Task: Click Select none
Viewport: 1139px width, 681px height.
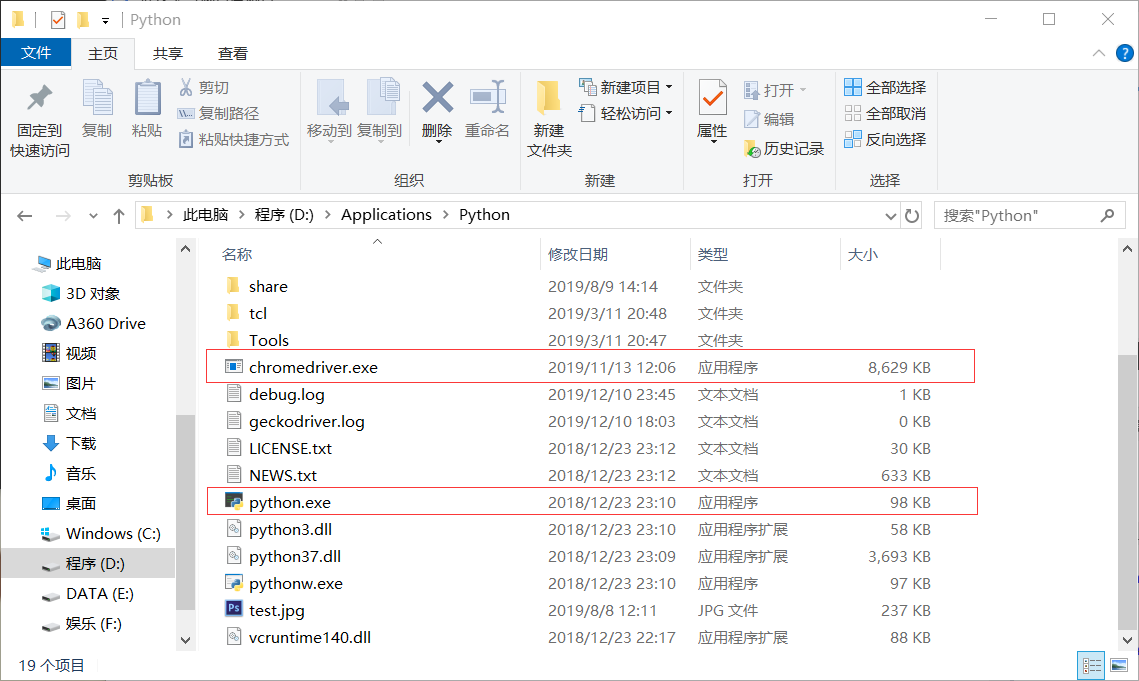Action: click(x=885, y=113)
